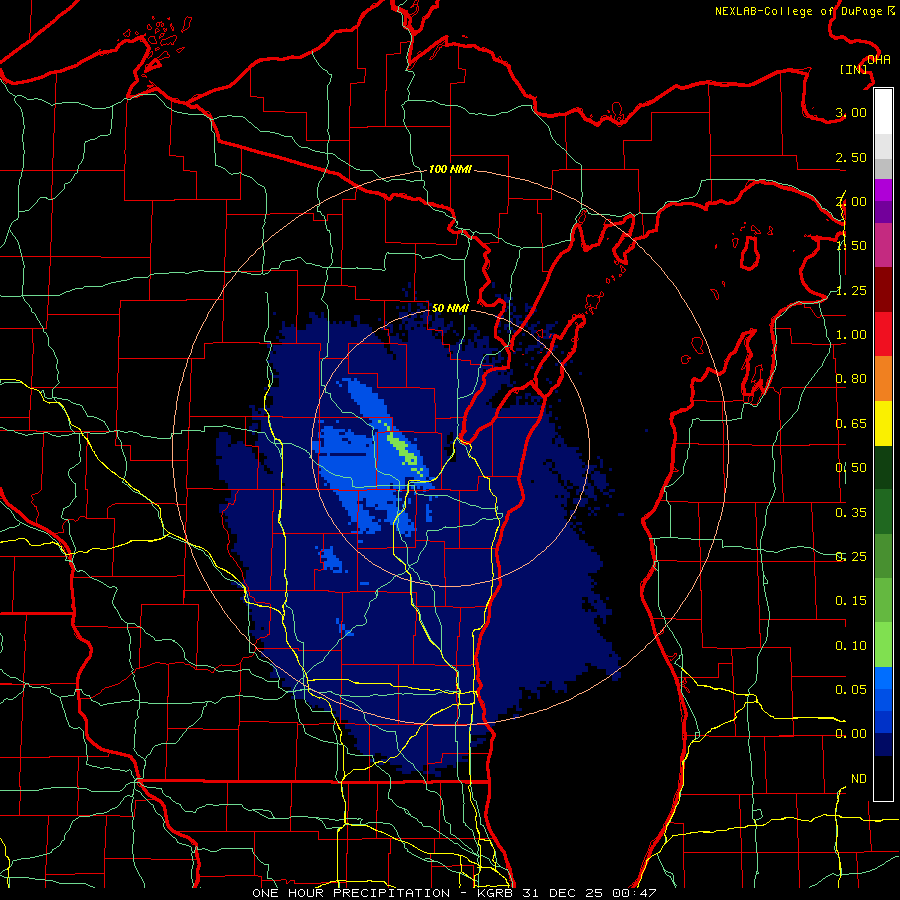This screenshot has width=900, height=900.
Task: Select the dark red legend swatch
Action: coord(883,290)
